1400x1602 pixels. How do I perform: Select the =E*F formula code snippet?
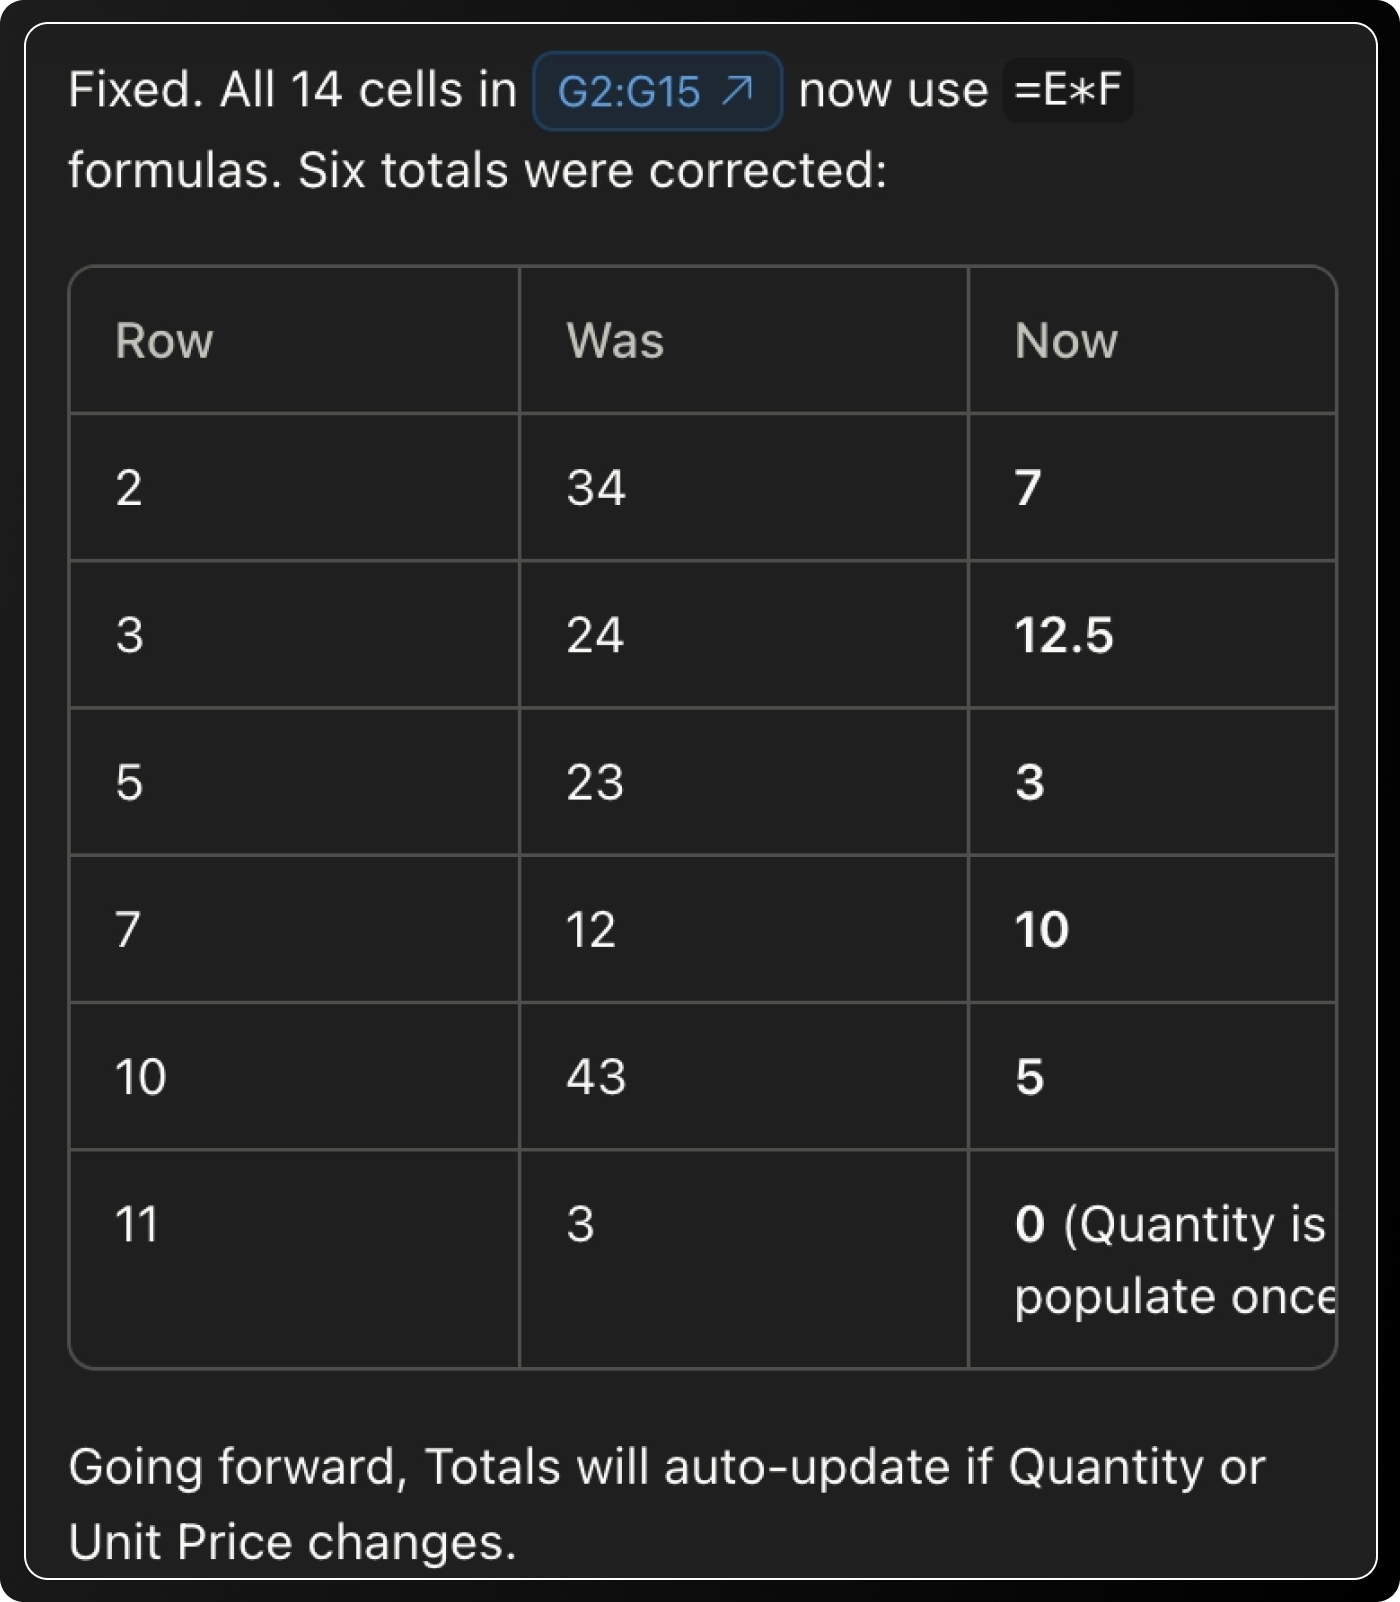tap(1067, 90)
